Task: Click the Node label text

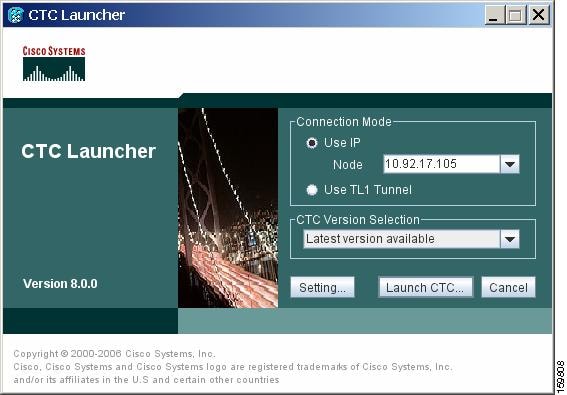Action: (x=348, y=165)
